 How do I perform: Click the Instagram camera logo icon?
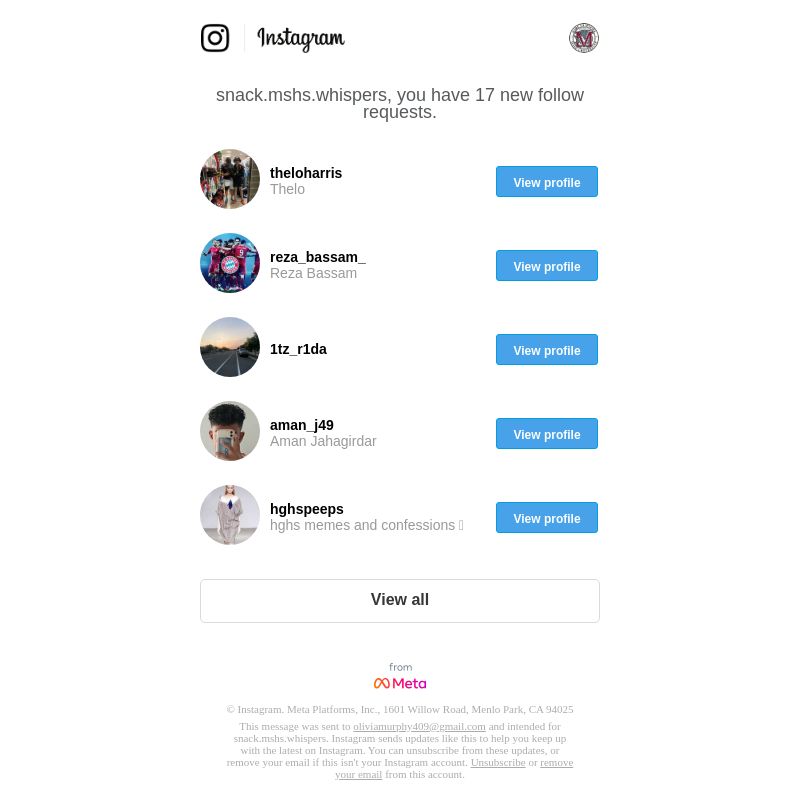coord(215,38)
